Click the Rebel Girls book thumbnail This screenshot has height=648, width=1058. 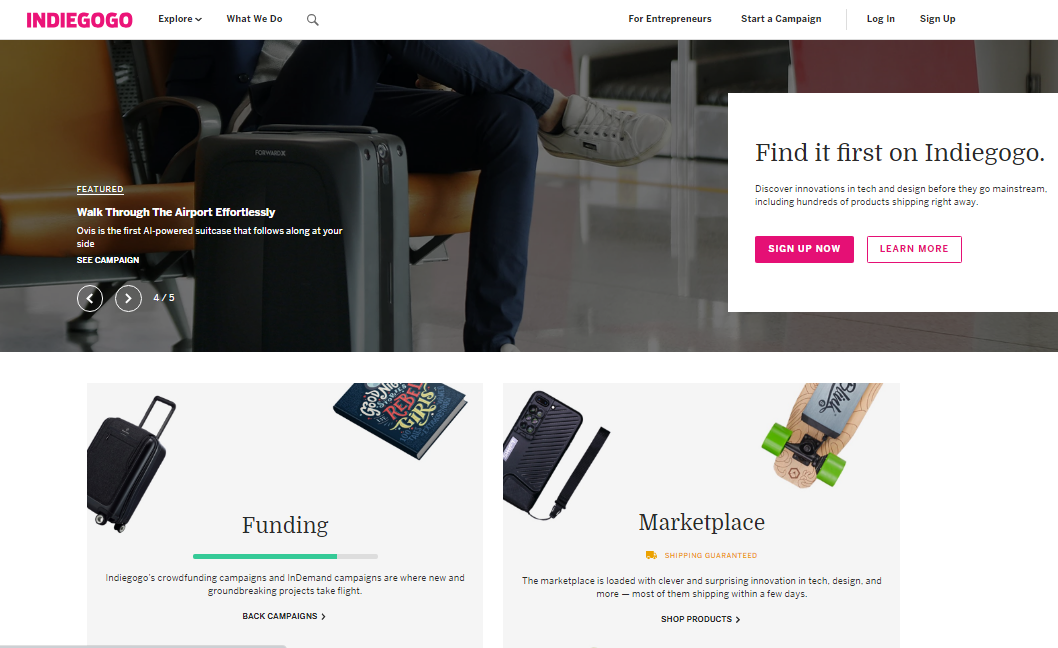coord(400,420)
